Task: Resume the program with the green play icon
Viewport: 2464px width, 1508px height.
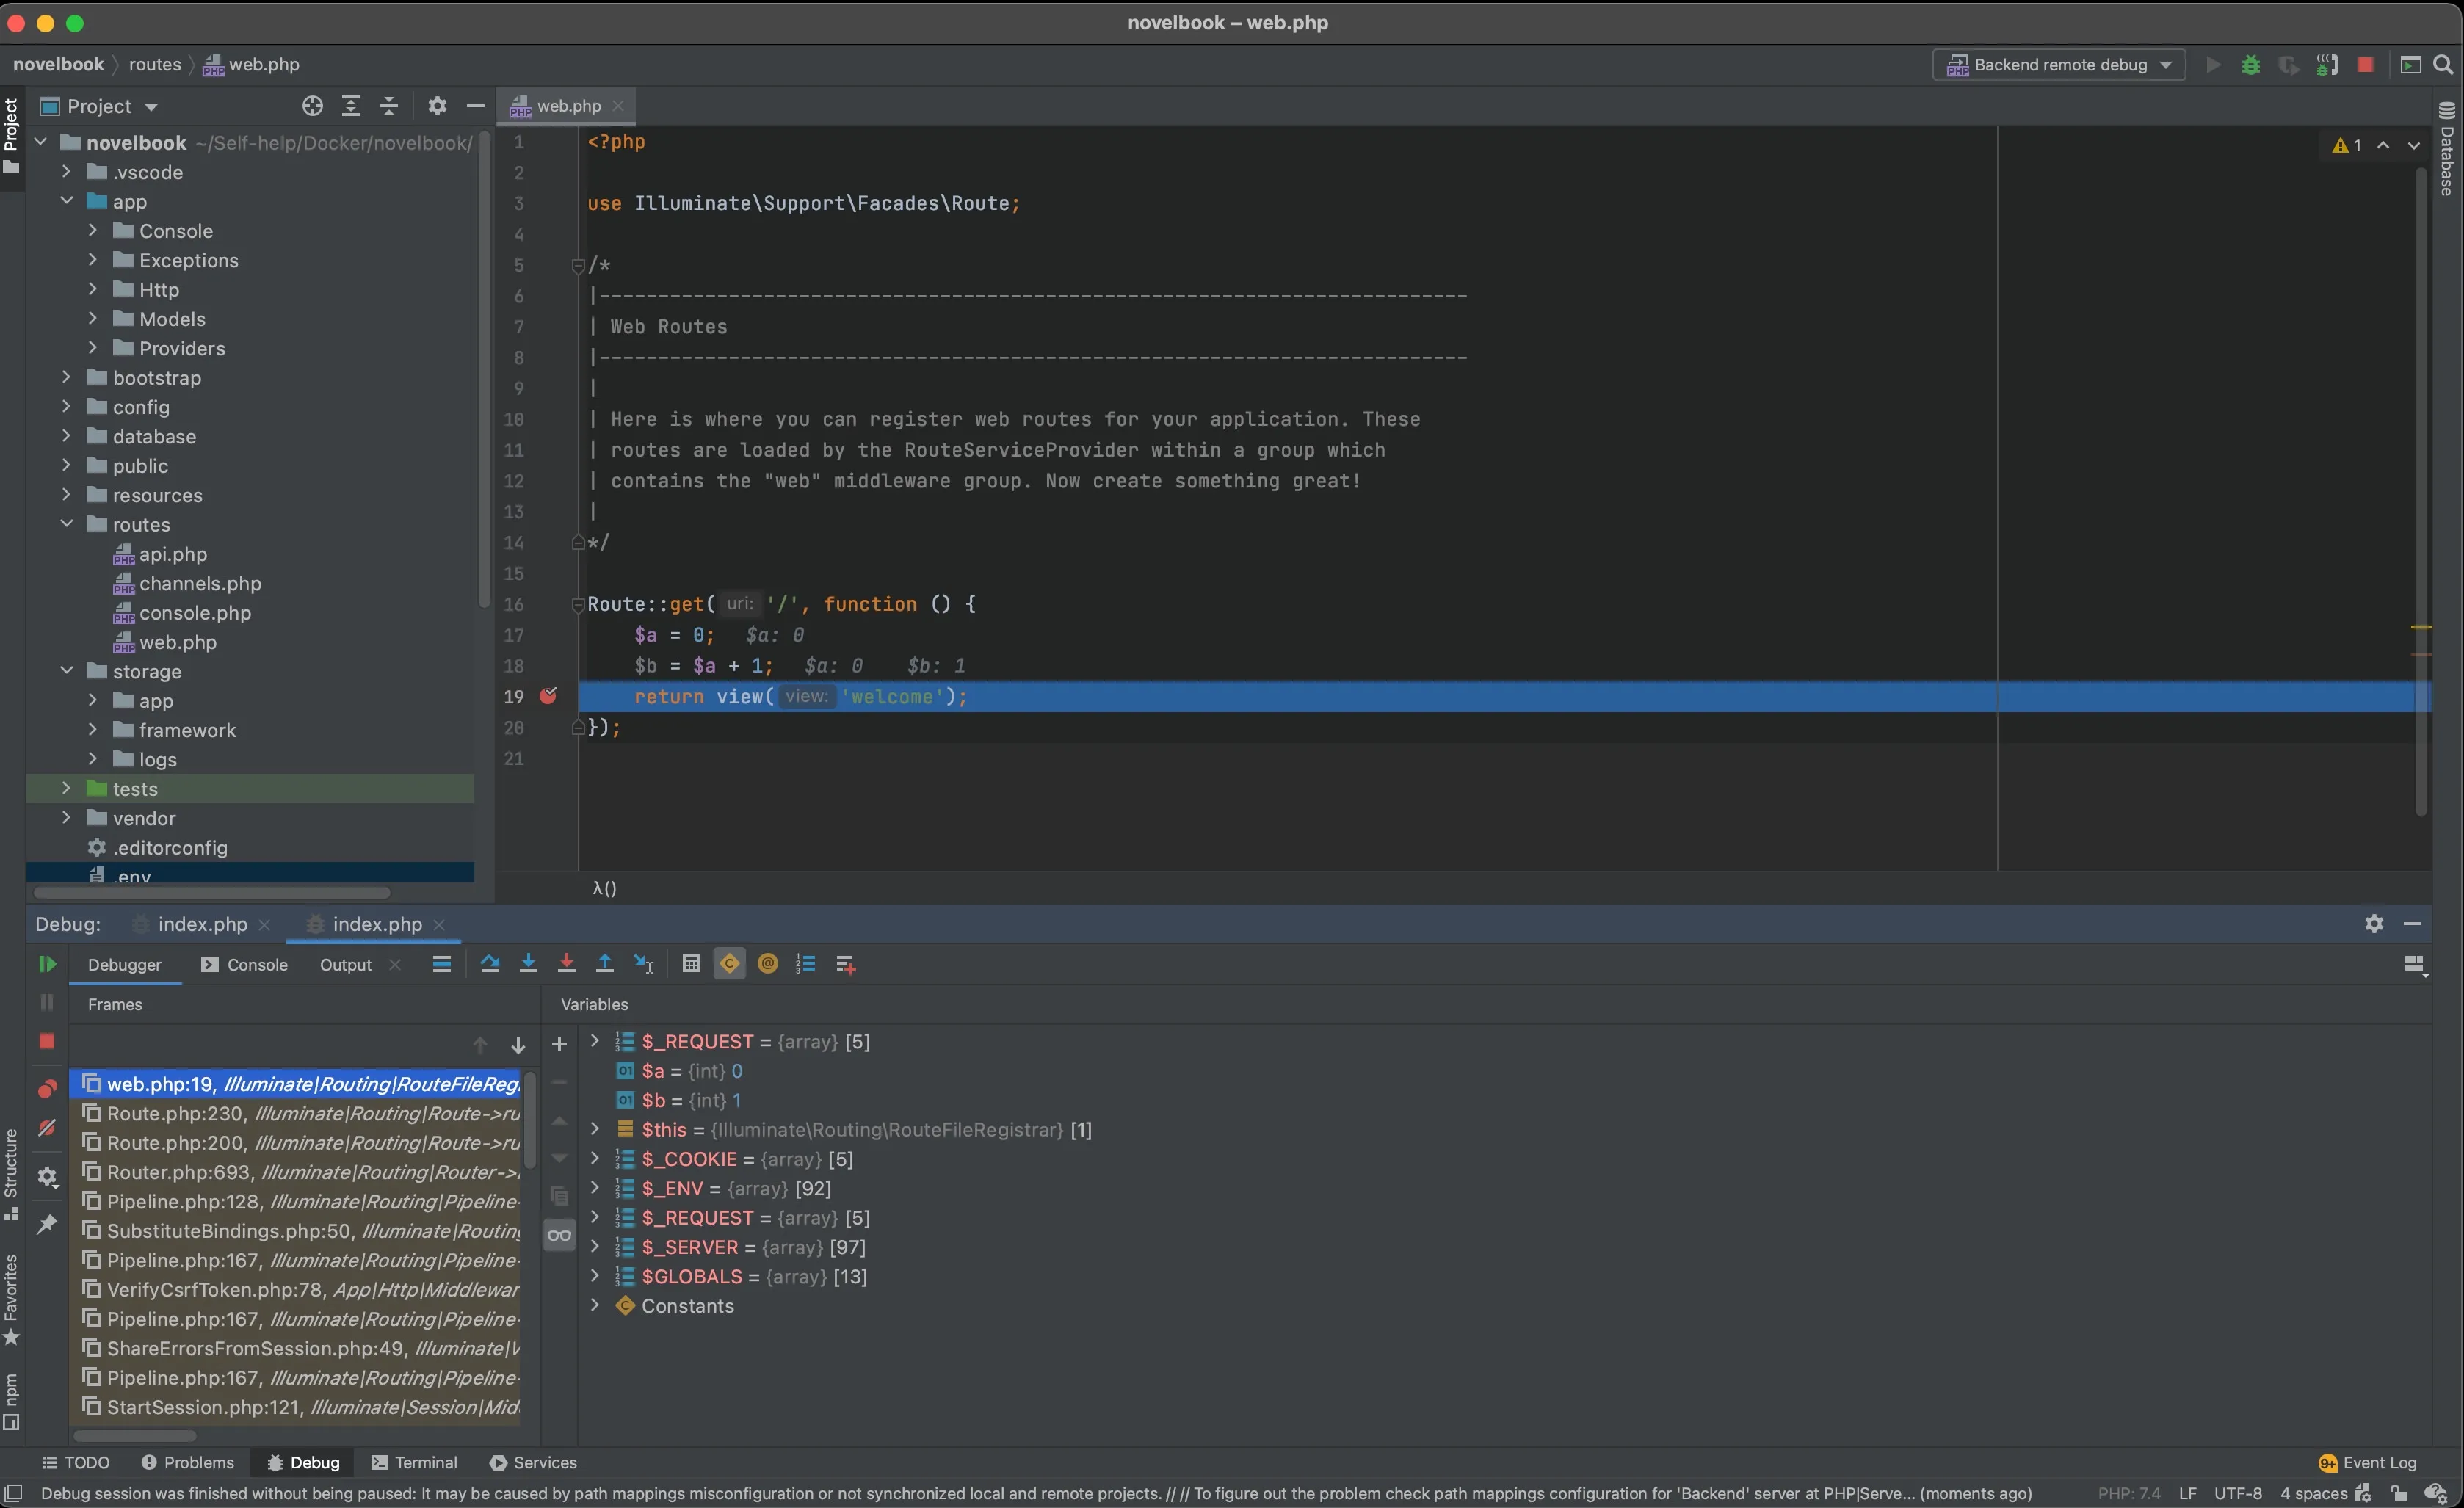Action: coord(47,964)
